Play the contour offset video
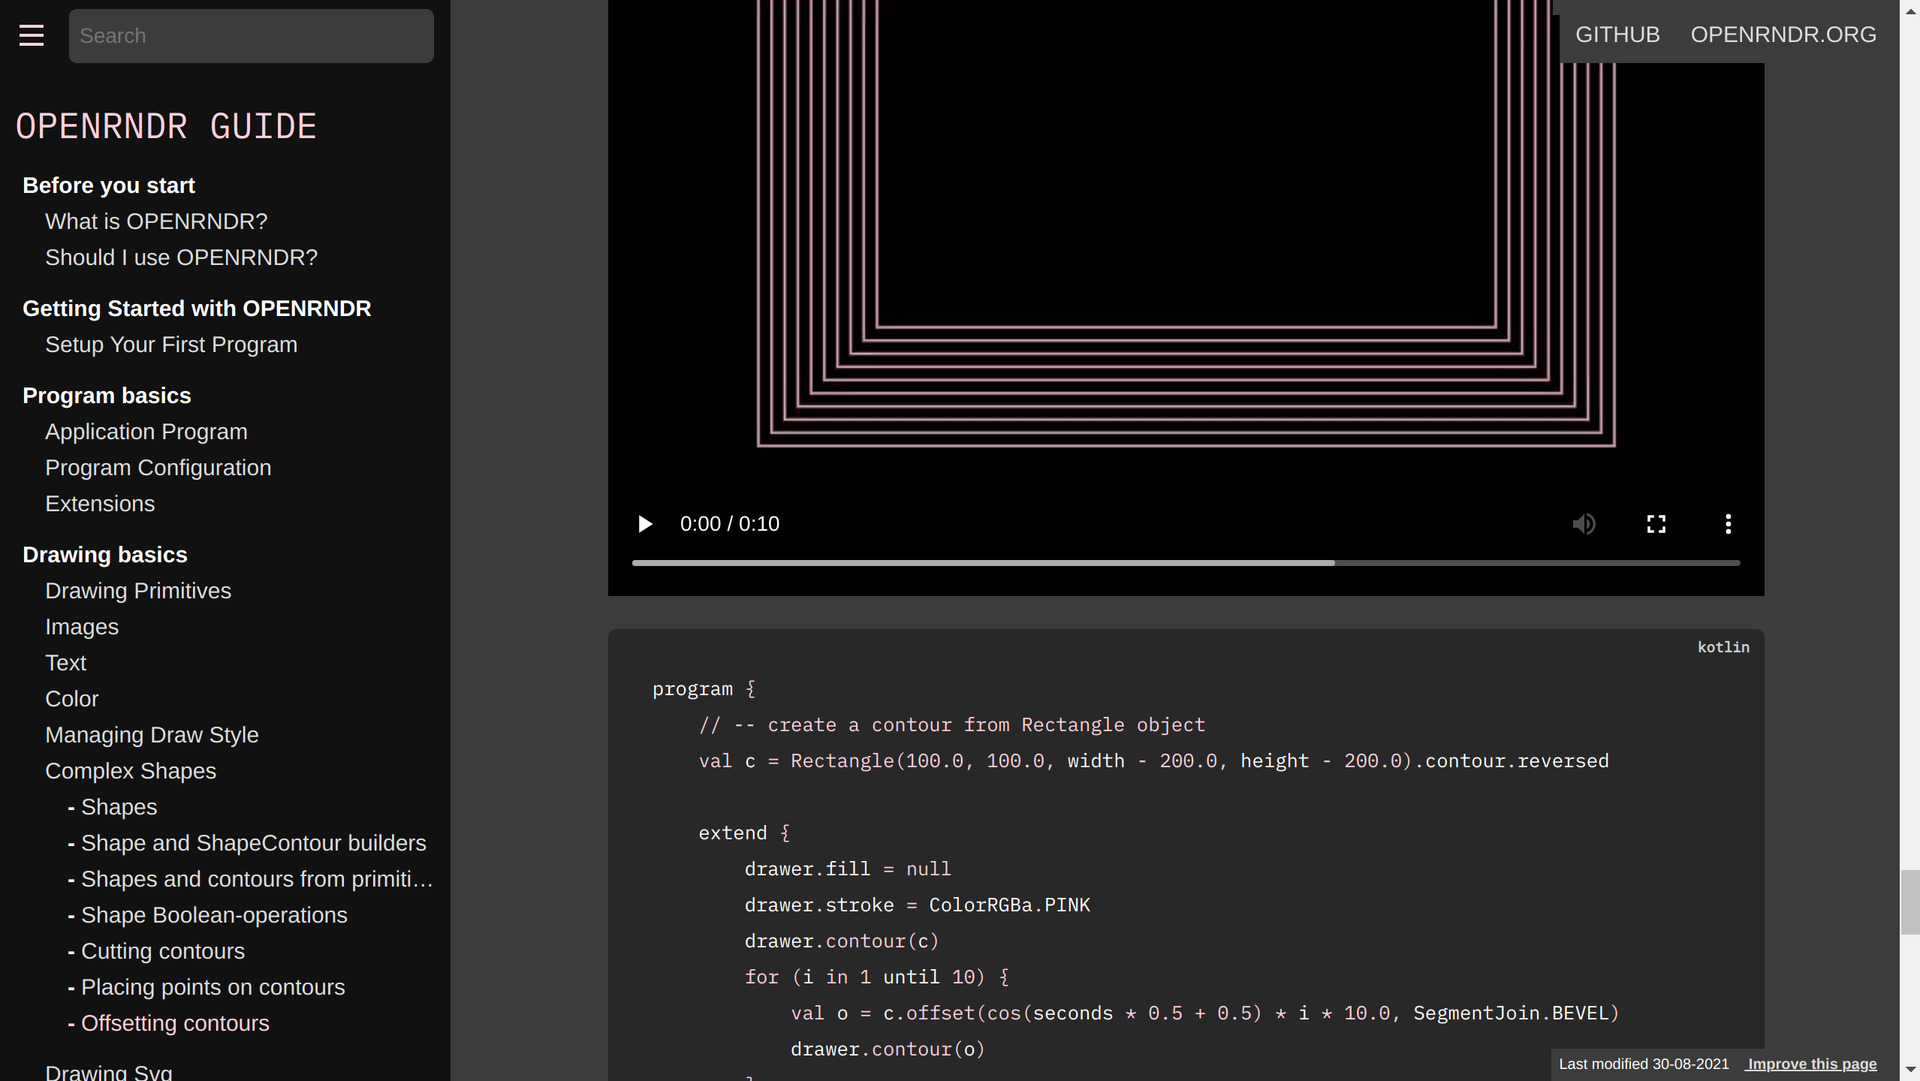1920x1081 pixels. (x=645, y=524)
